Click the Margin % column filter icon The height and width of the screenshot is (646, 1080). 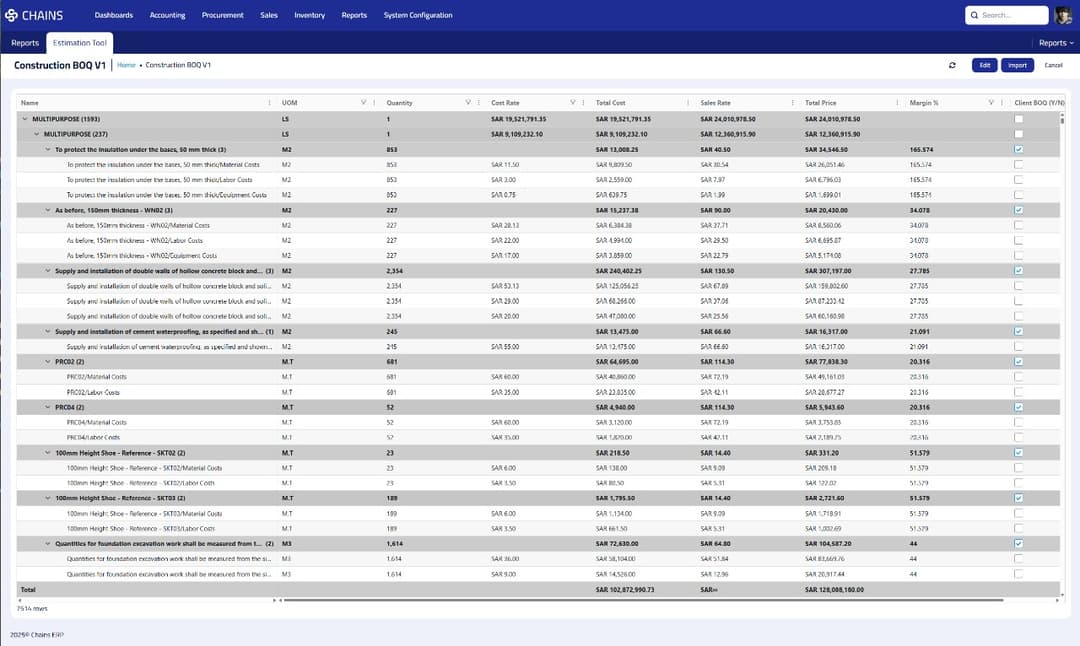pyautogui.click(x=989, y=103)
